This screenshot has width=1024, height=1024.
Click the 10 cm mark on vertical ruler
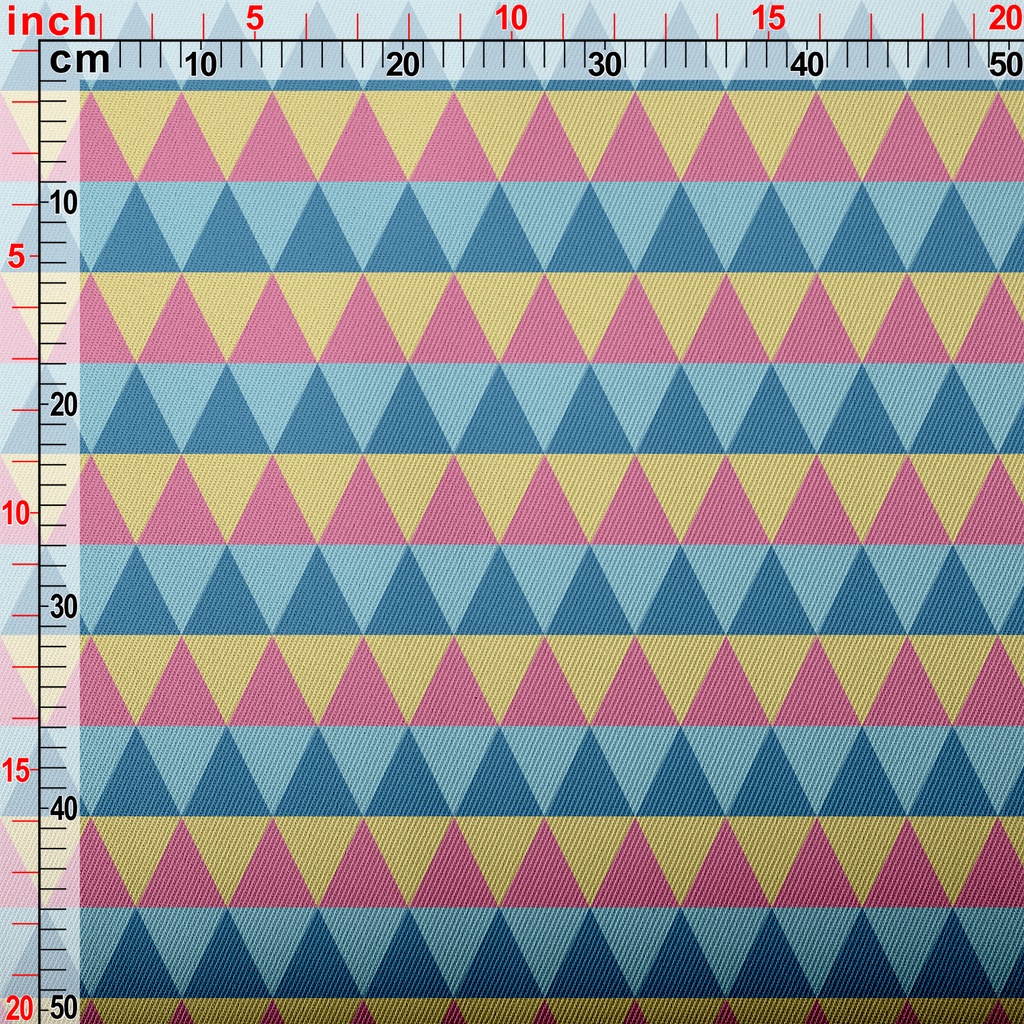point(64,203)
